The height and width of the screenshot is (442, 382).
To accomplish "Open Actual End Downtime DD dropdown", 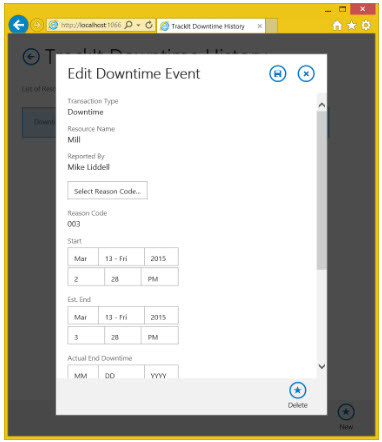I will tap(121, 372).
